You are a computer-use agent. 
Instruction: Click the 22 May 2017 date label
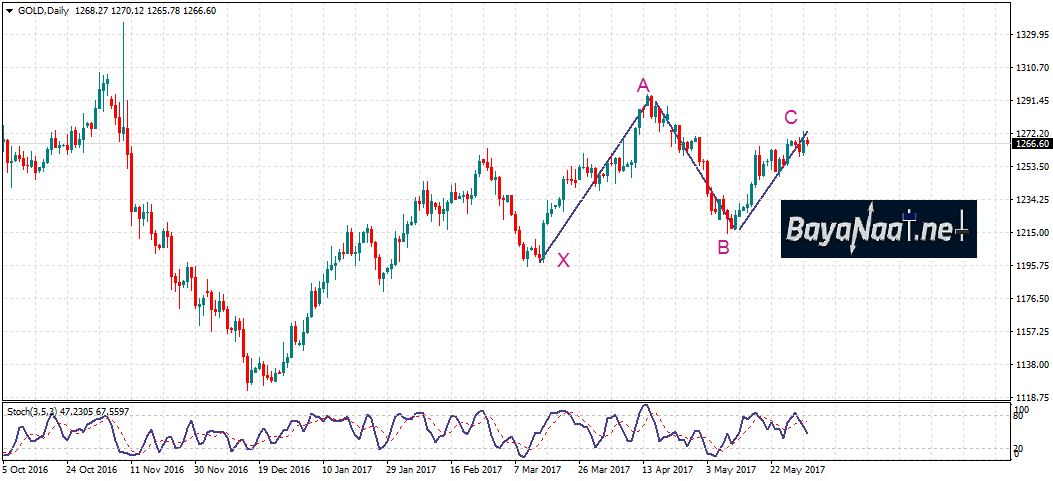click(x=798, y=468)
